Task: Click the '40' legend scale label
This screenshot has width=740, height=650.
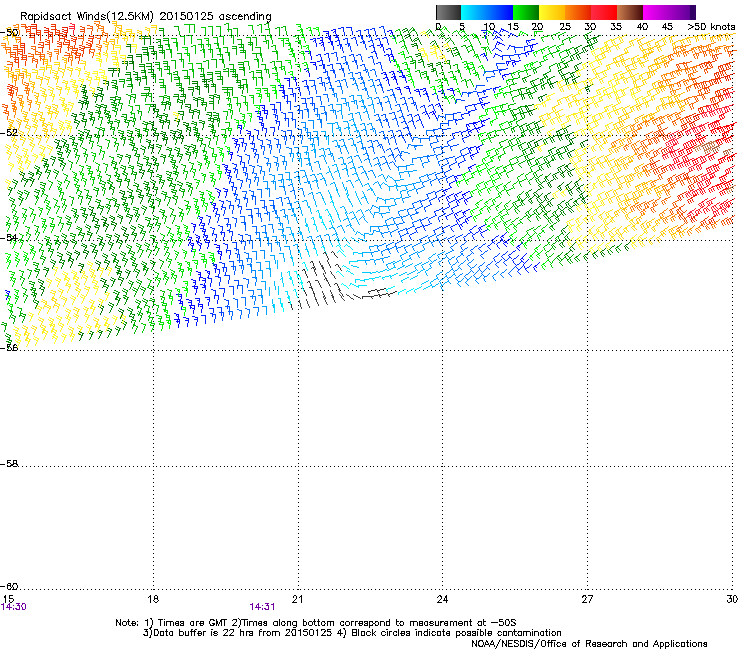Action: coord(642,27)
